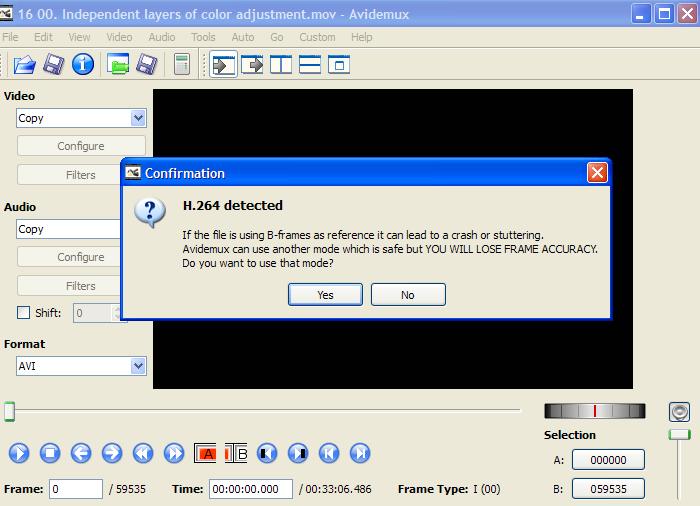Set selection marker B
Viewport: 700px width, 506px height.
[x=236, y=454]
